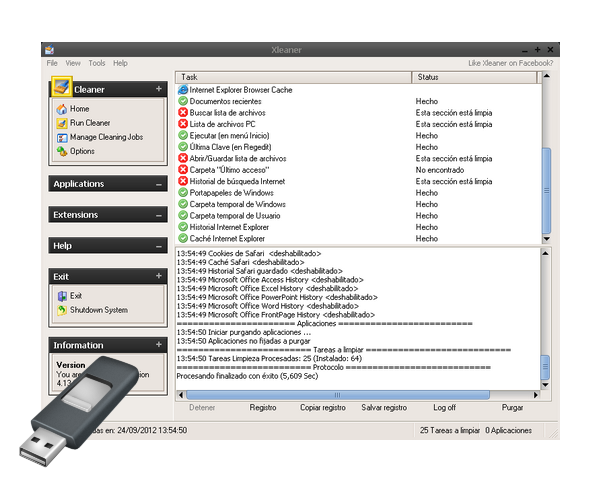This screenshot has width=600, height=500.
Task: Click the Purgar button
Action: [x=512, y=408]
